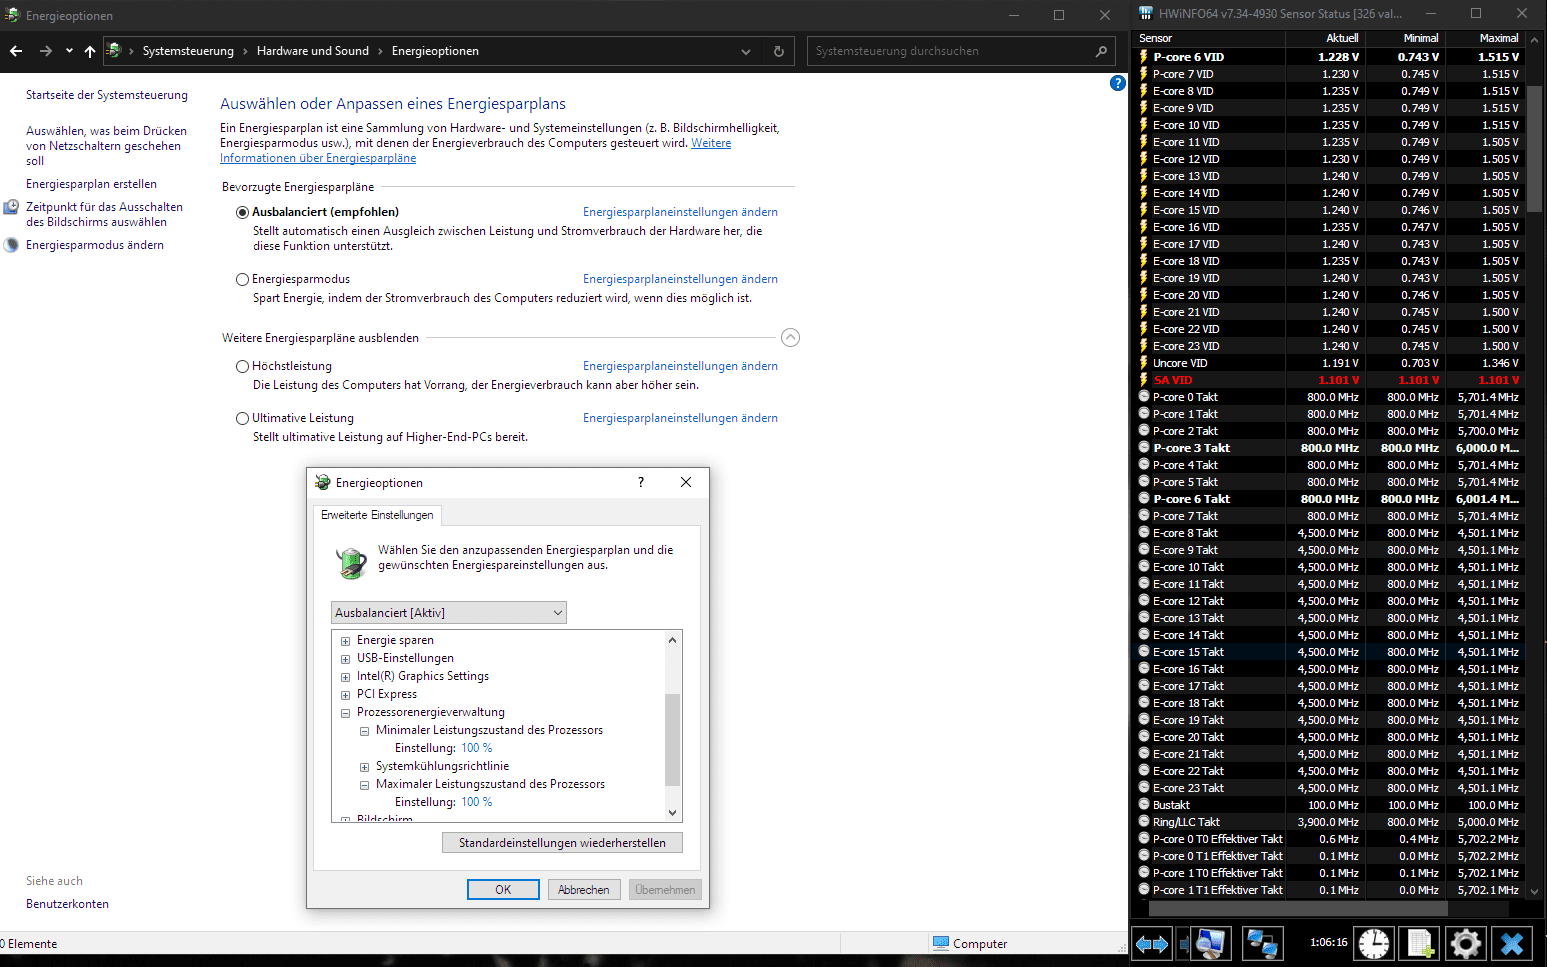Click the clock icon beside Bustakt
The image size is (1547, 967).
[x=1144, y=805]
